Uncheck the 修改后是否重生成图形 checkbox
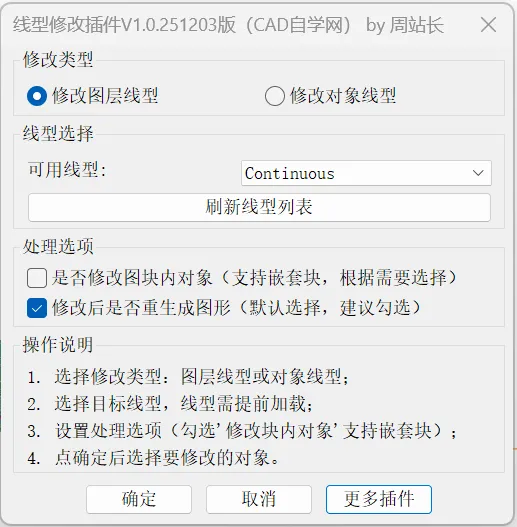 pos(37,308)
